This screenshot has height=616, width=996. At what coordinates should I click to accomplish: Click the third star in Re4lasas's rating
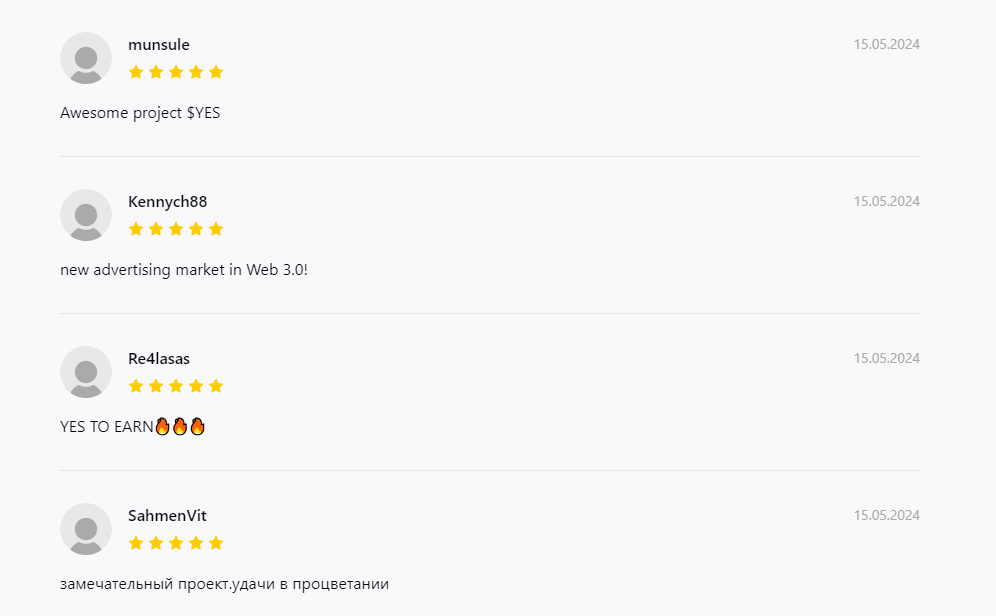pyautogui.click(x=176, y=386)
